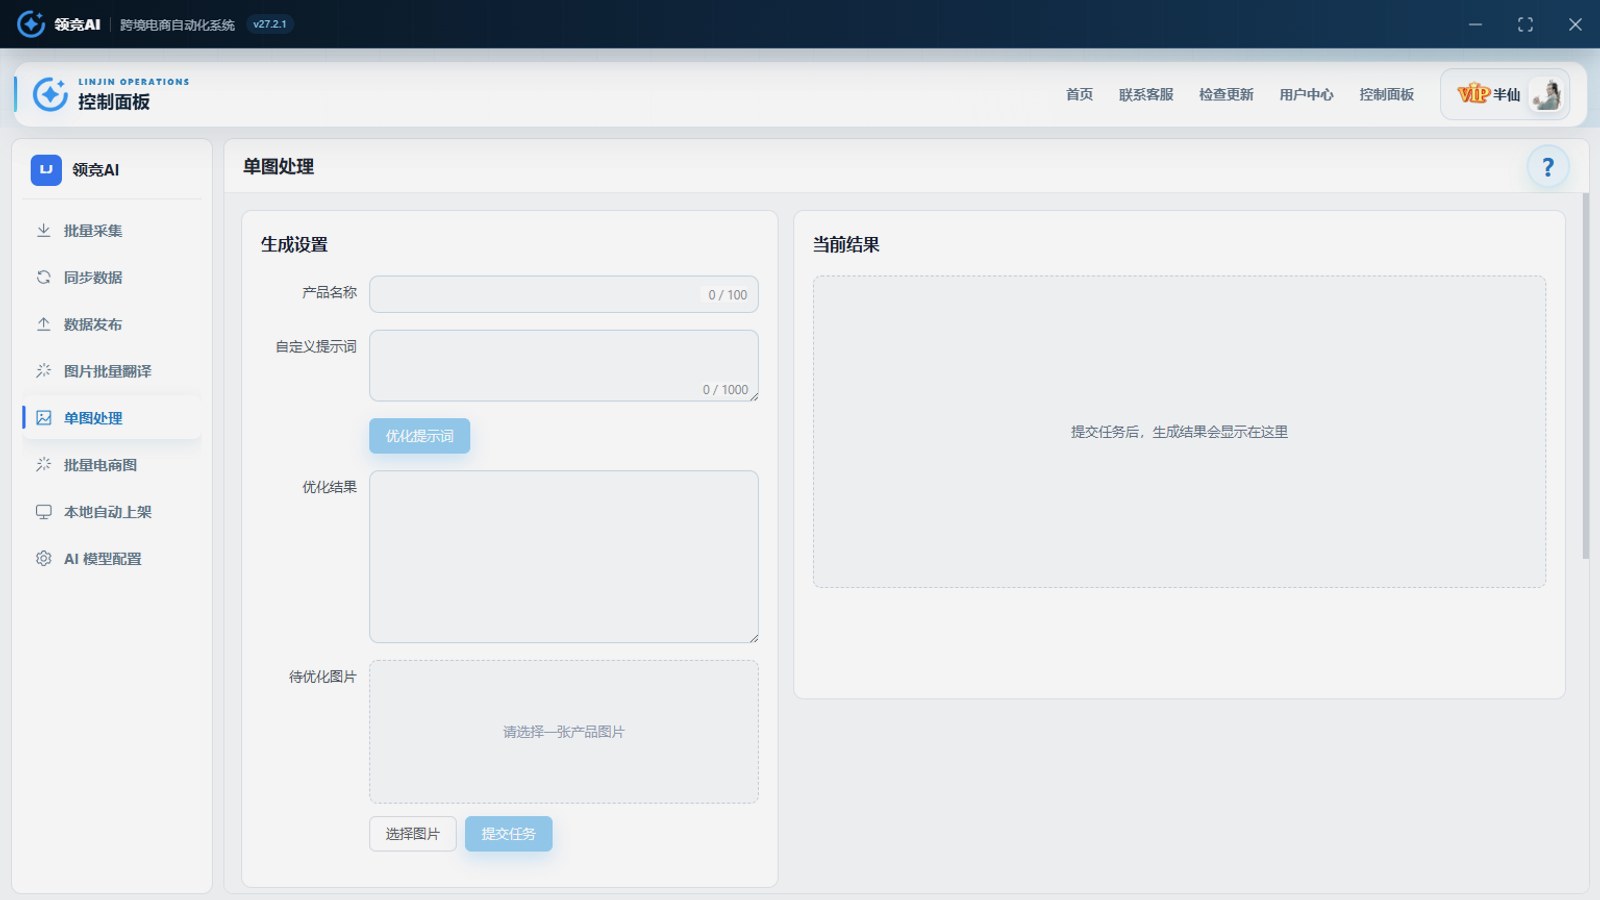The image size is (1600, 900).
Task: Click the 请选择一张产品图片 upload area
Action: [x=564, y=732]
